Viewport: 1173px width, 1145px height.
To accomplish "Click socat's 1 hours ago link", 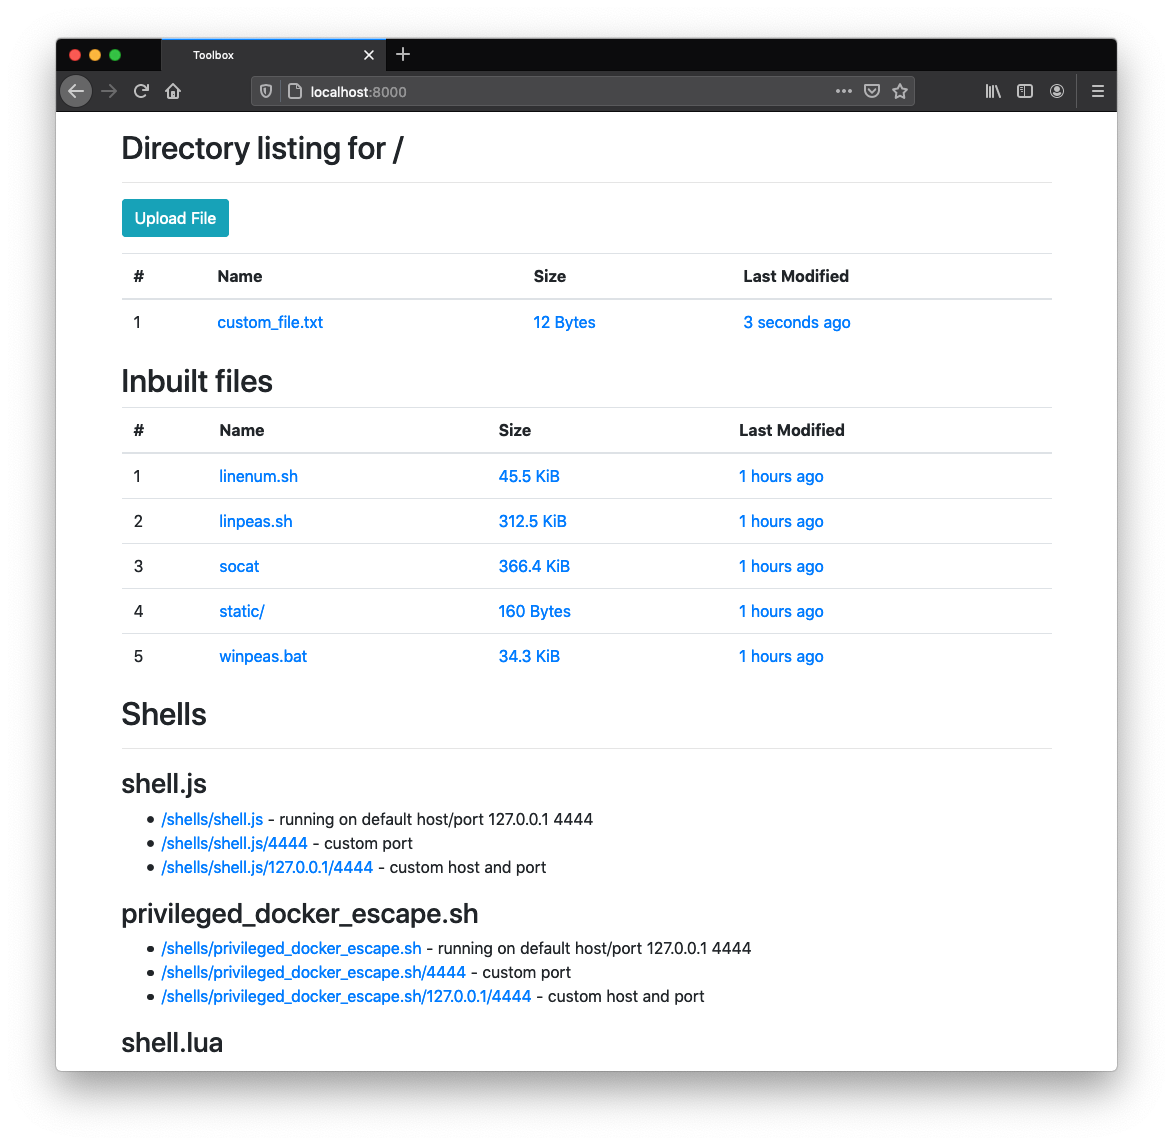I will click(781, 566).
